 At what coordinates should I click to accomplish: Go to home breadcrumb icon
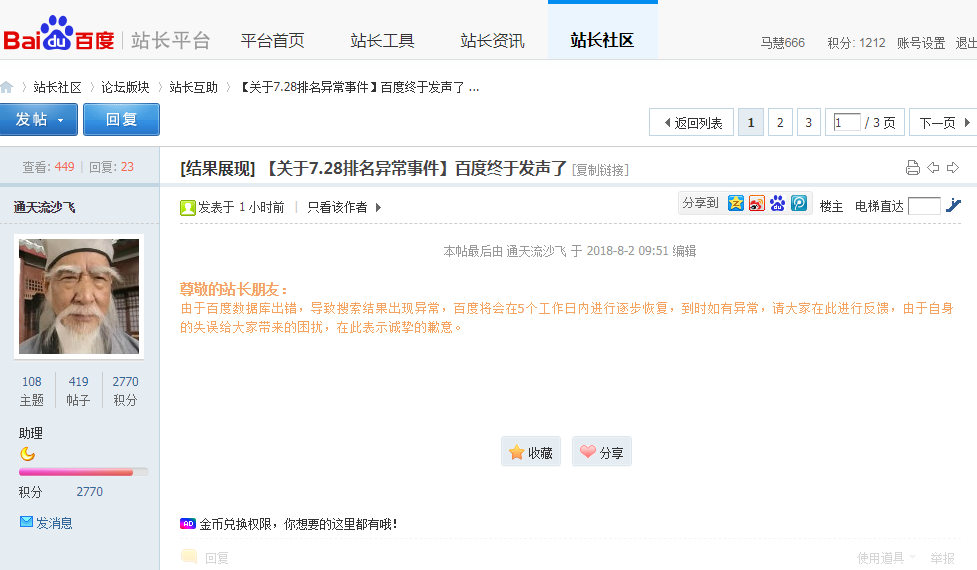click(x=7, y=87)
